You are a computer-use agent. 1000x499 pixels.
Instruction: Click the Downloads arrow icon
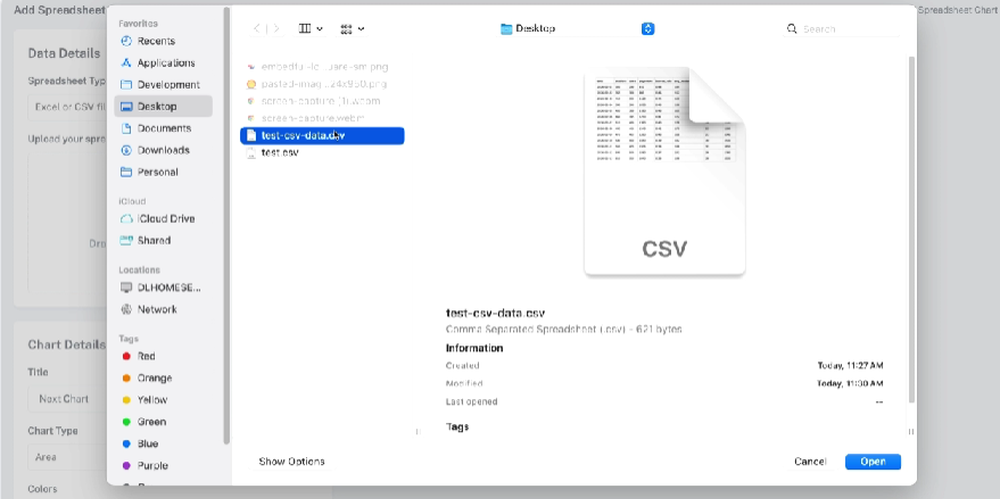point(126,150)
